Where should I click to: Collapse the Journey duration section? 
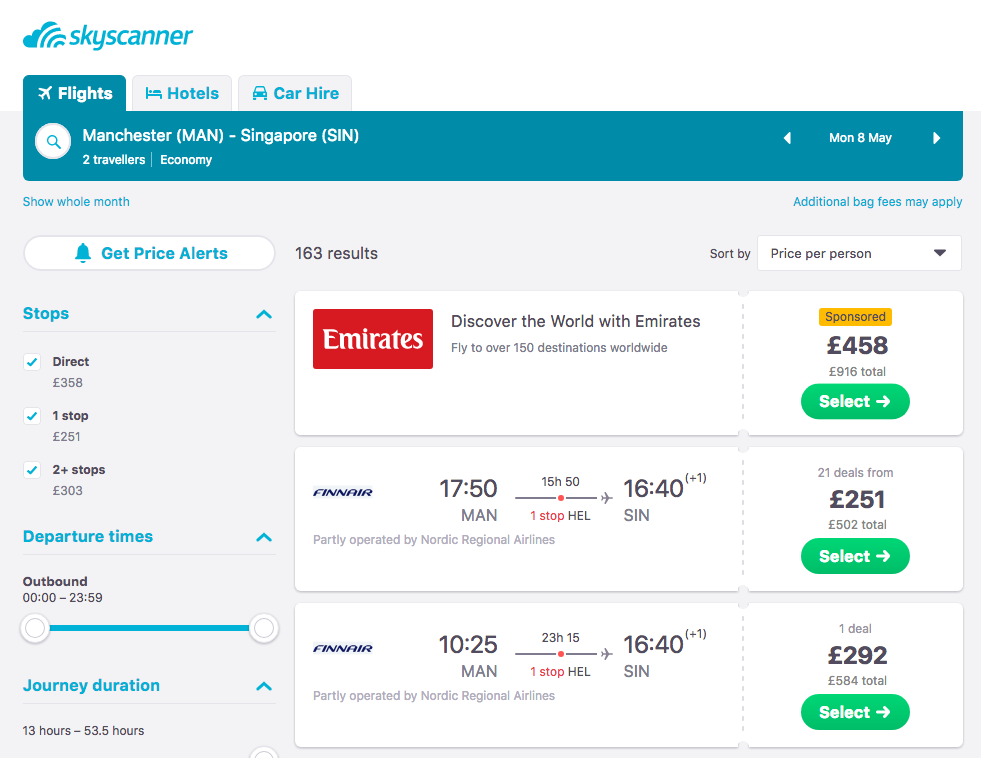click(x=264, y=686)
